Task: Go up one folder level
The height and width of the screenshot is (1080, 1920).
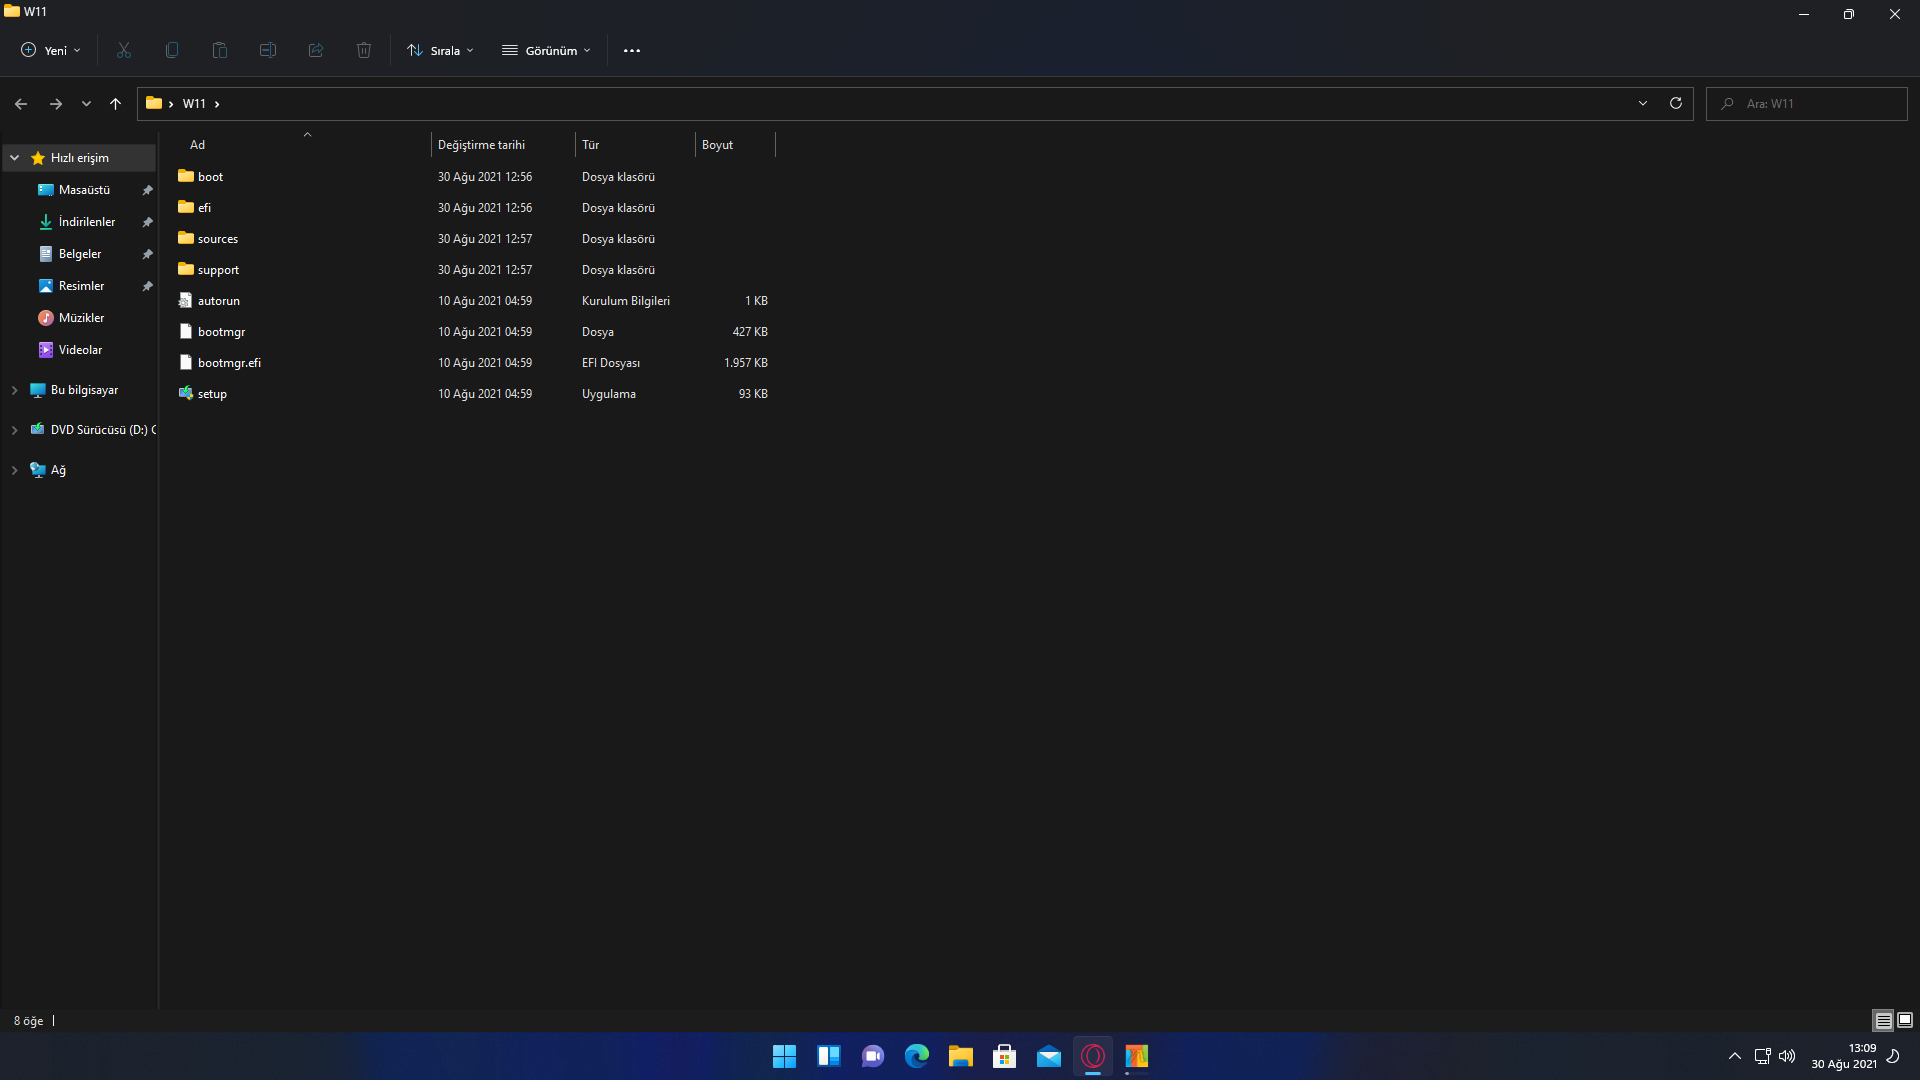Action: point(115,103)
